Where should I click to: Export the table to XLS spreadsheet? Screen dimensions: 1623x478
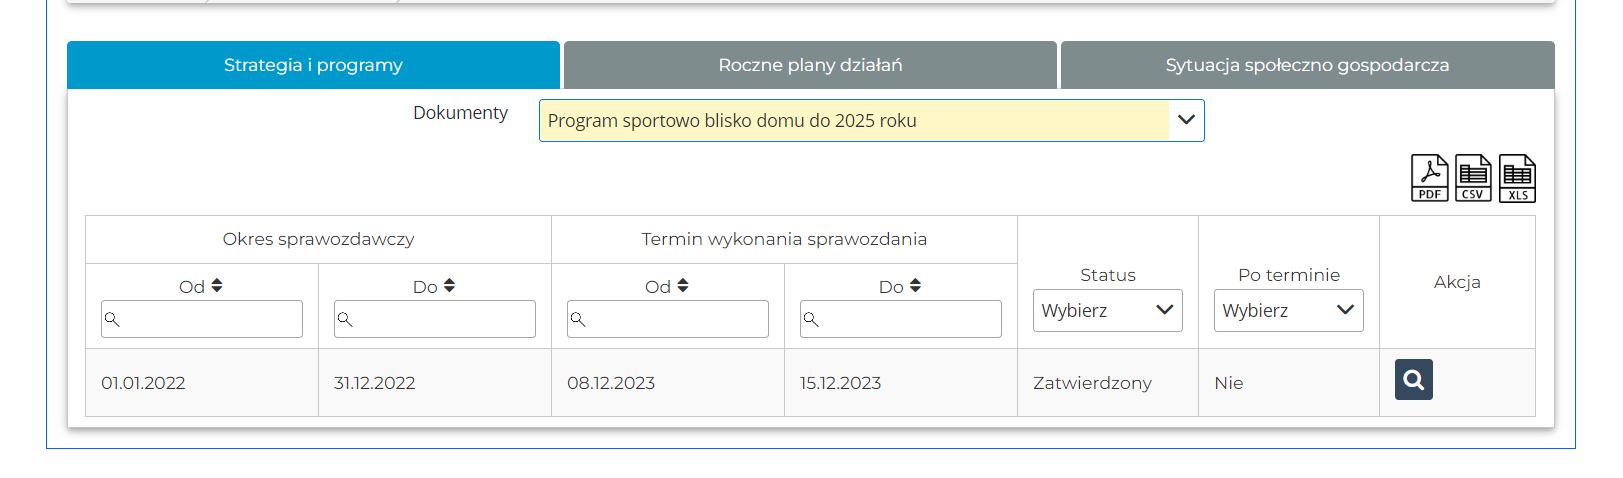coord(1517,179)
